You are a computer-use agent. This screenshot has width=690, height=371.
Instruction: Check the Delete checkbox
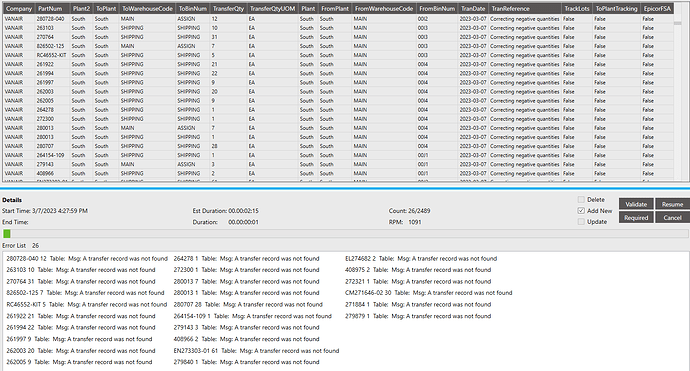coord(581,199)
